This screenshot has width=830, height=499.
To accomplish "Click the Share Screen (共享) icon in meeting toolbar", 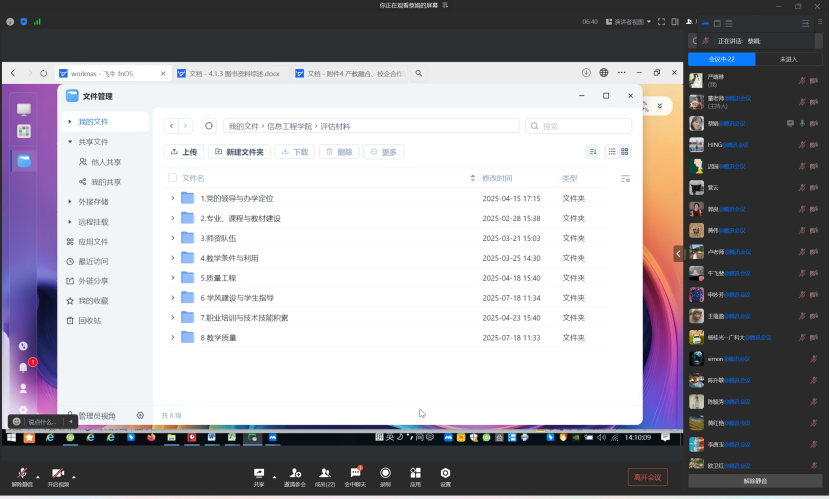I will click(260, 475).
